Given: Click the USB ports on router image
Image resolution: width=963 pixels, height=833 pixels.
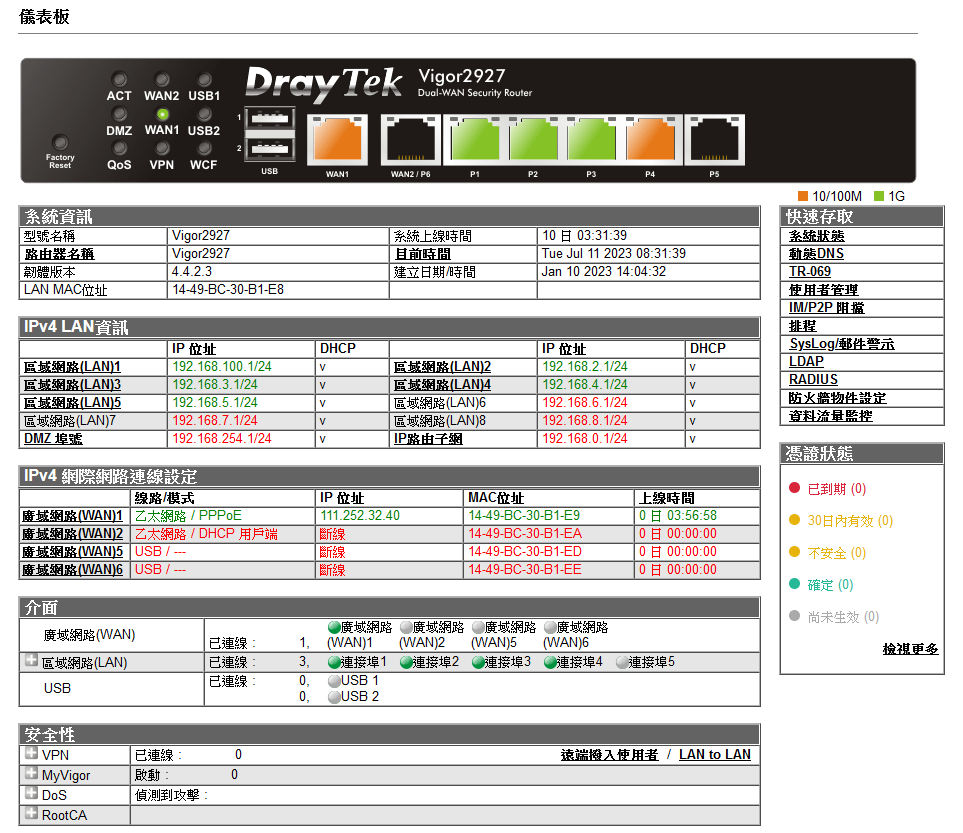Looking at the screenshot, I should [x=269, y=135].
